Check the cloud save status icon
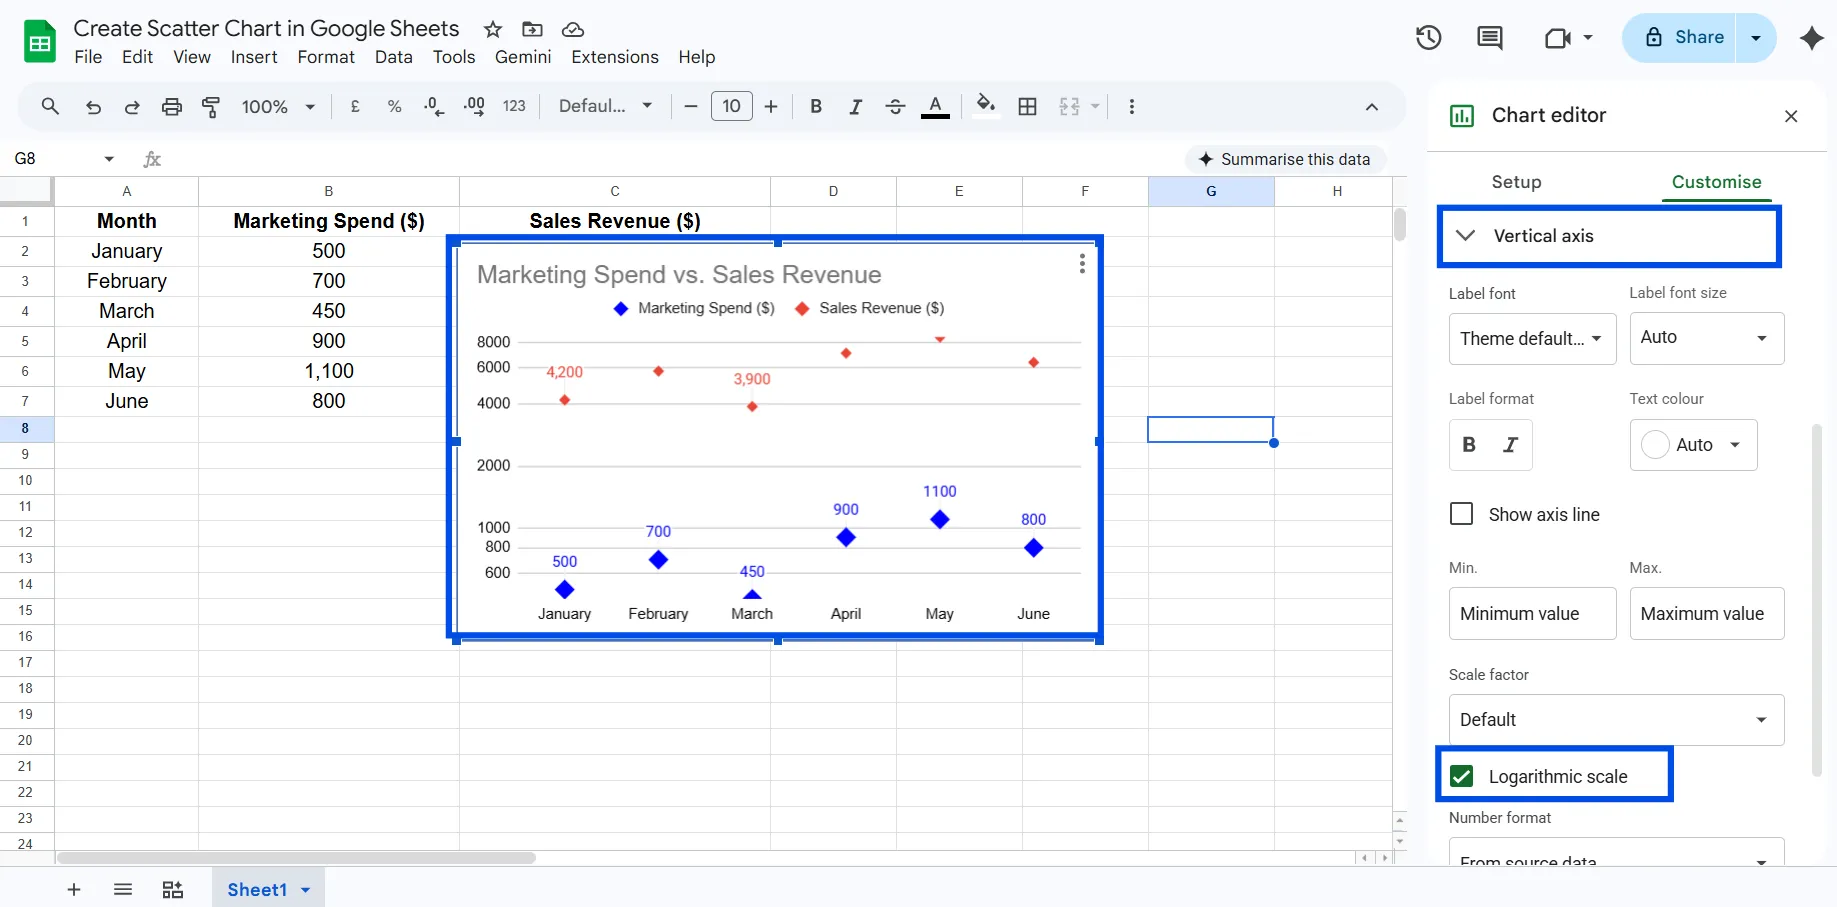The width and height of the screenshot is (1837, 907). 573,29
